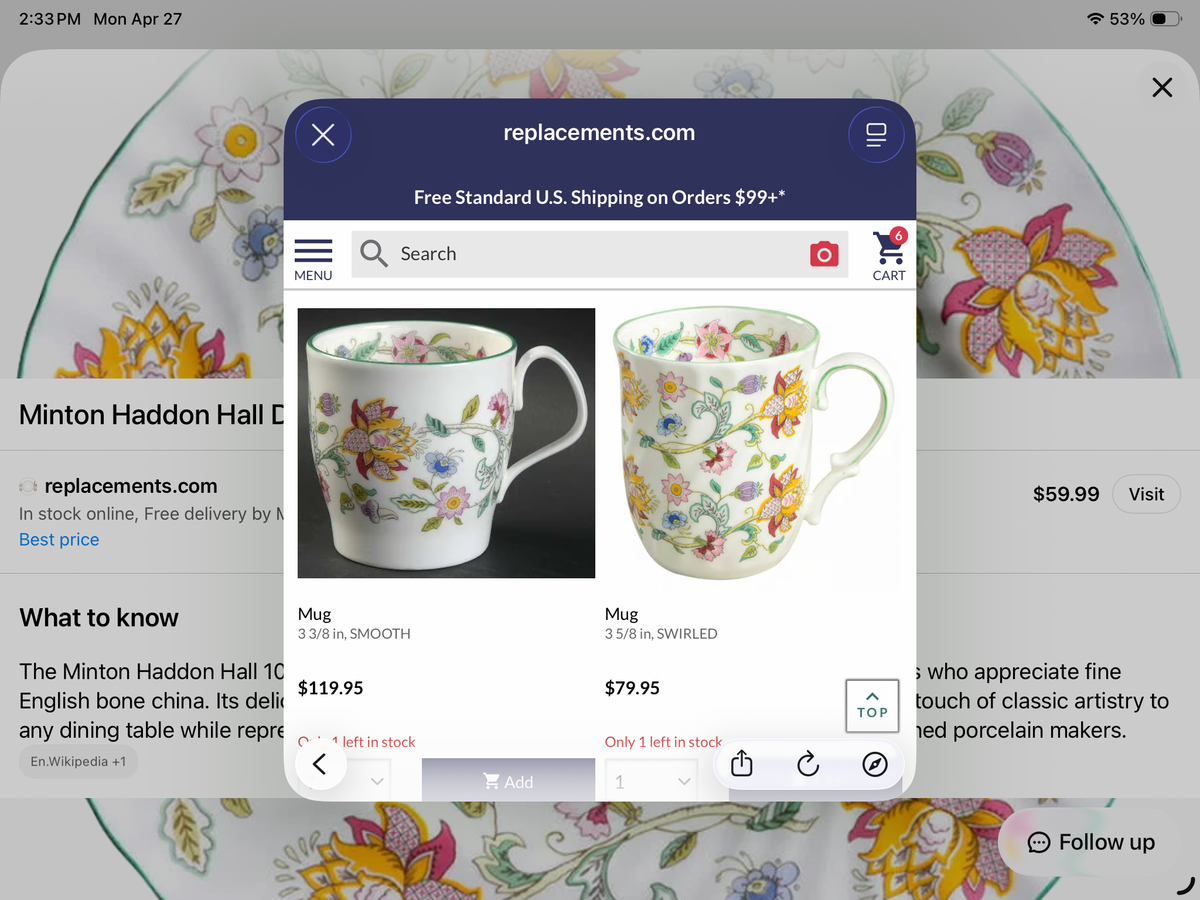The image size is (1200, 900).
Task: Close the replacements.com in-app browser panel
Action: click(323, 134)
